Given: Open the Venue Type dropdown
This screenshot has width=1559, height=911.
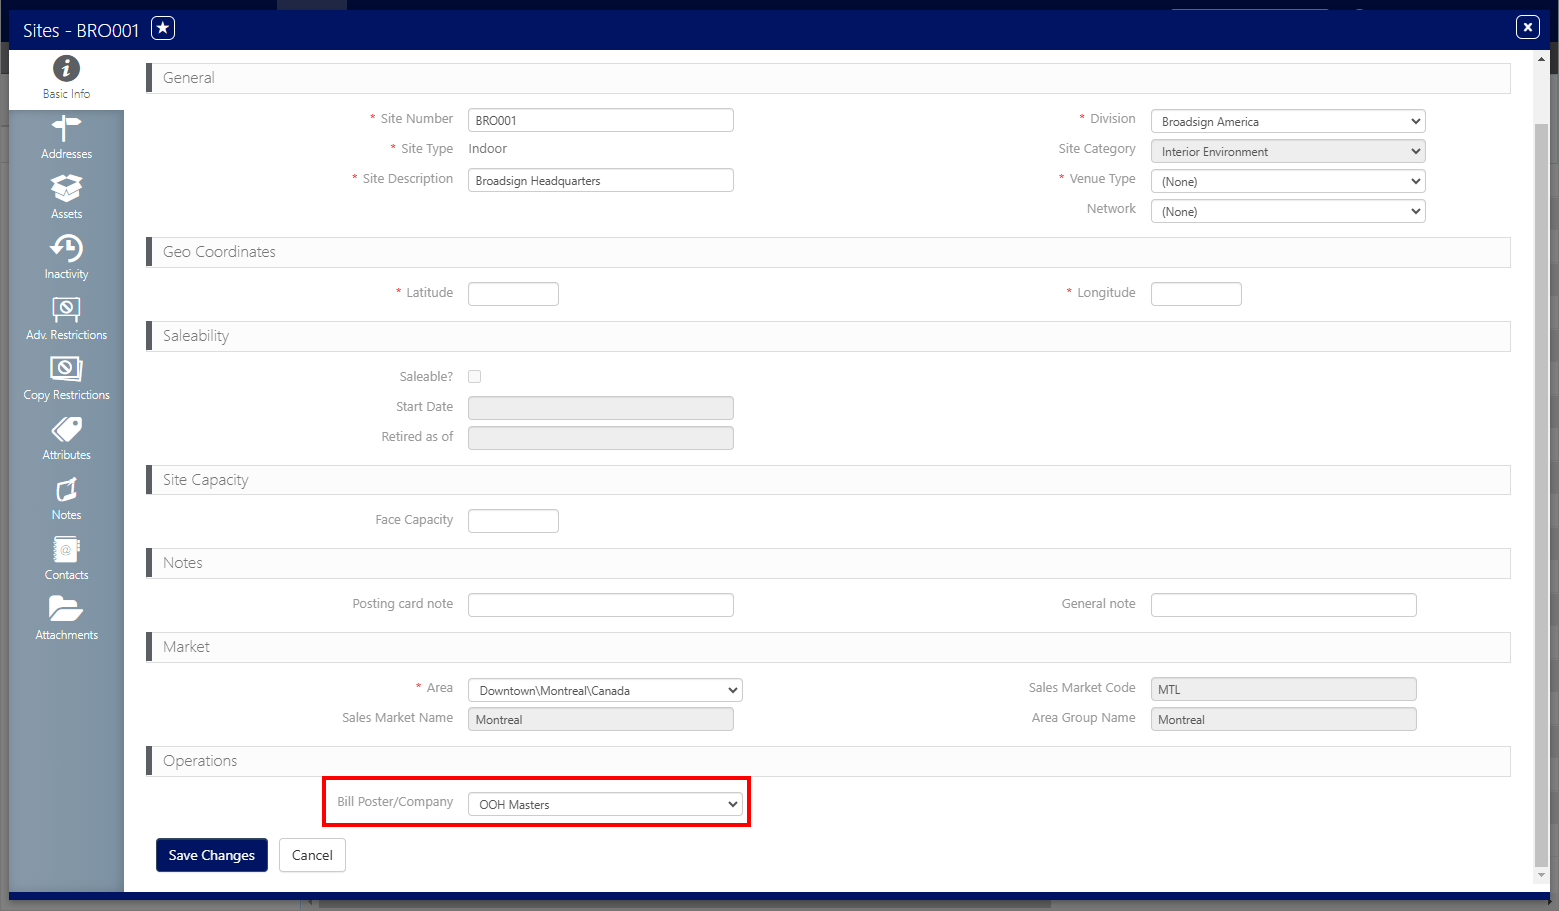Looking at the screenshot, I should click(x=1288, y=181).
